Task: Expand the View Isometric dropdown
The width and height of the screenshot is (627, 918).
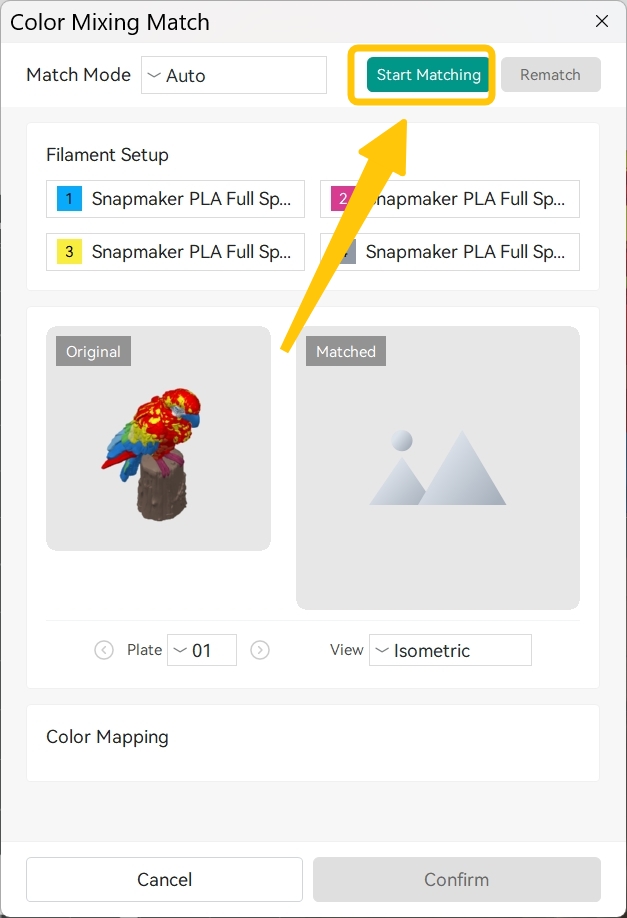Action: pyautogui.click(x=450, y=650)
